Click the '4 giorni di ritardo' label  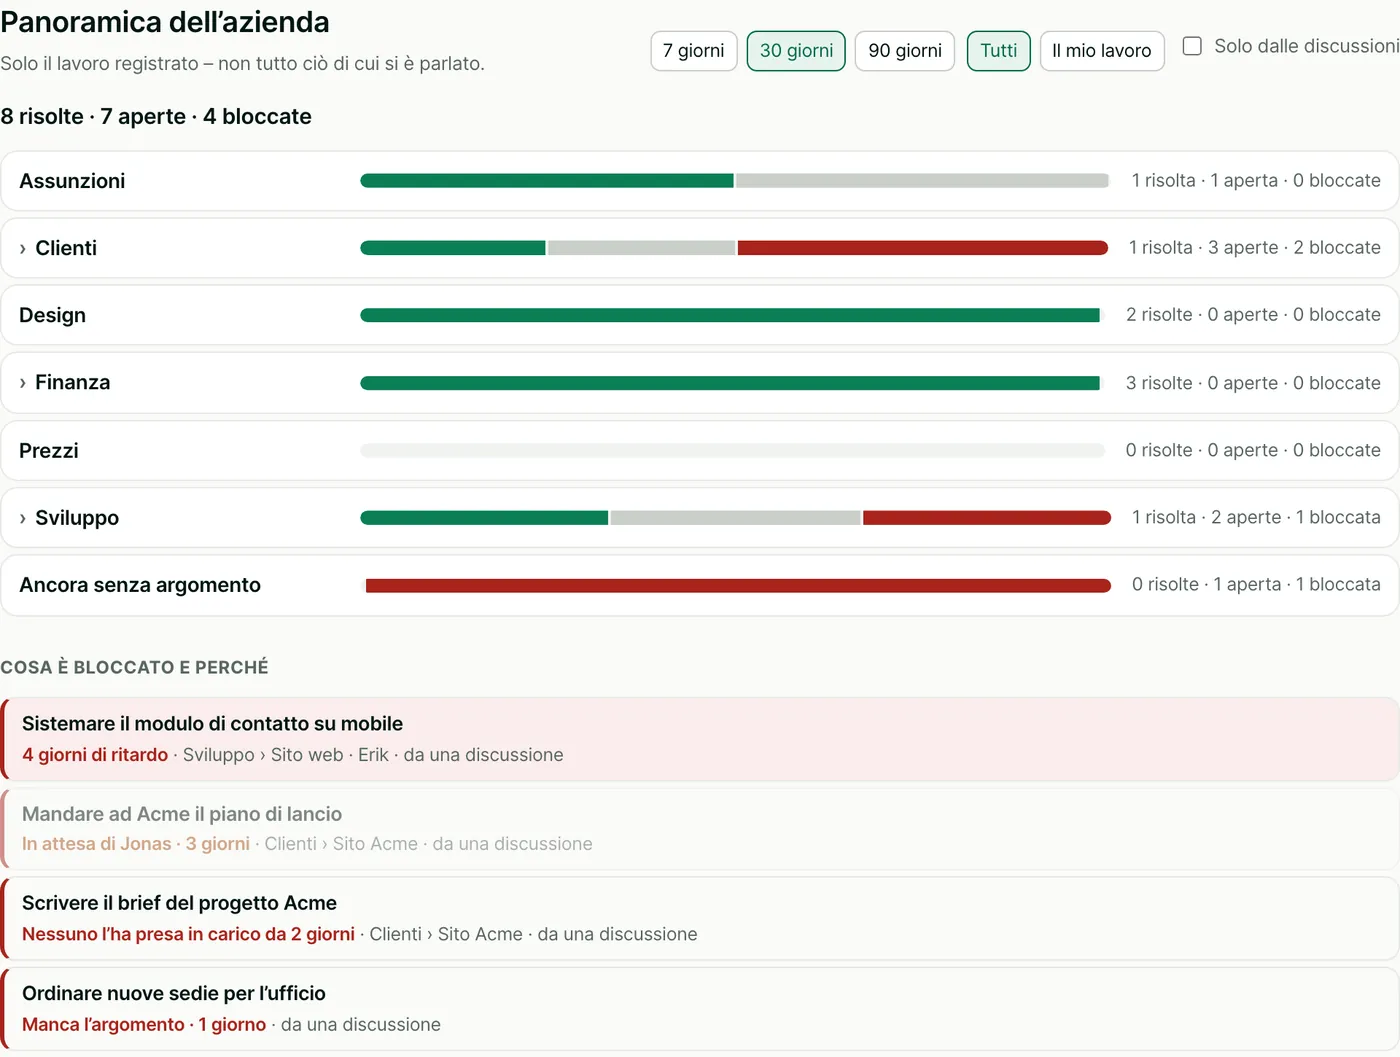point(95,755)
